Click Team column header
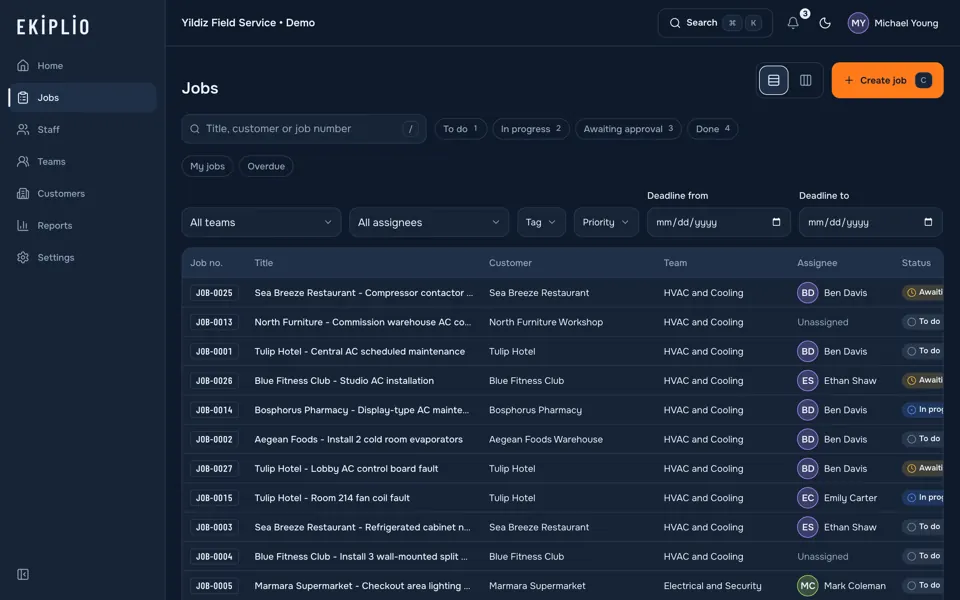960x600 pixels. (675, 263)
